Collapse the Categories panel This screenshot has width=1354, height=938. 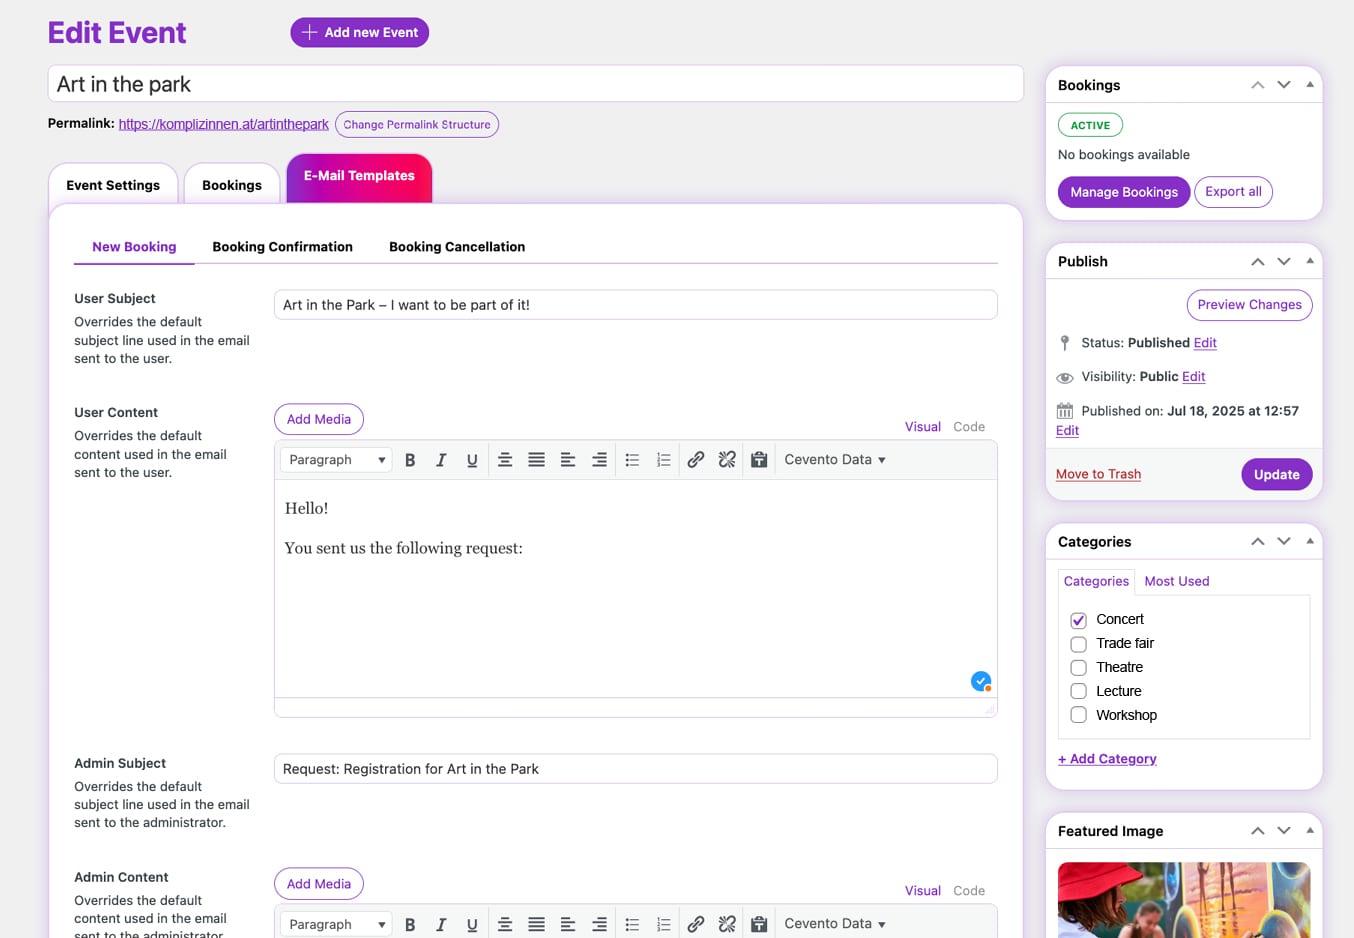coord(1310,541)
